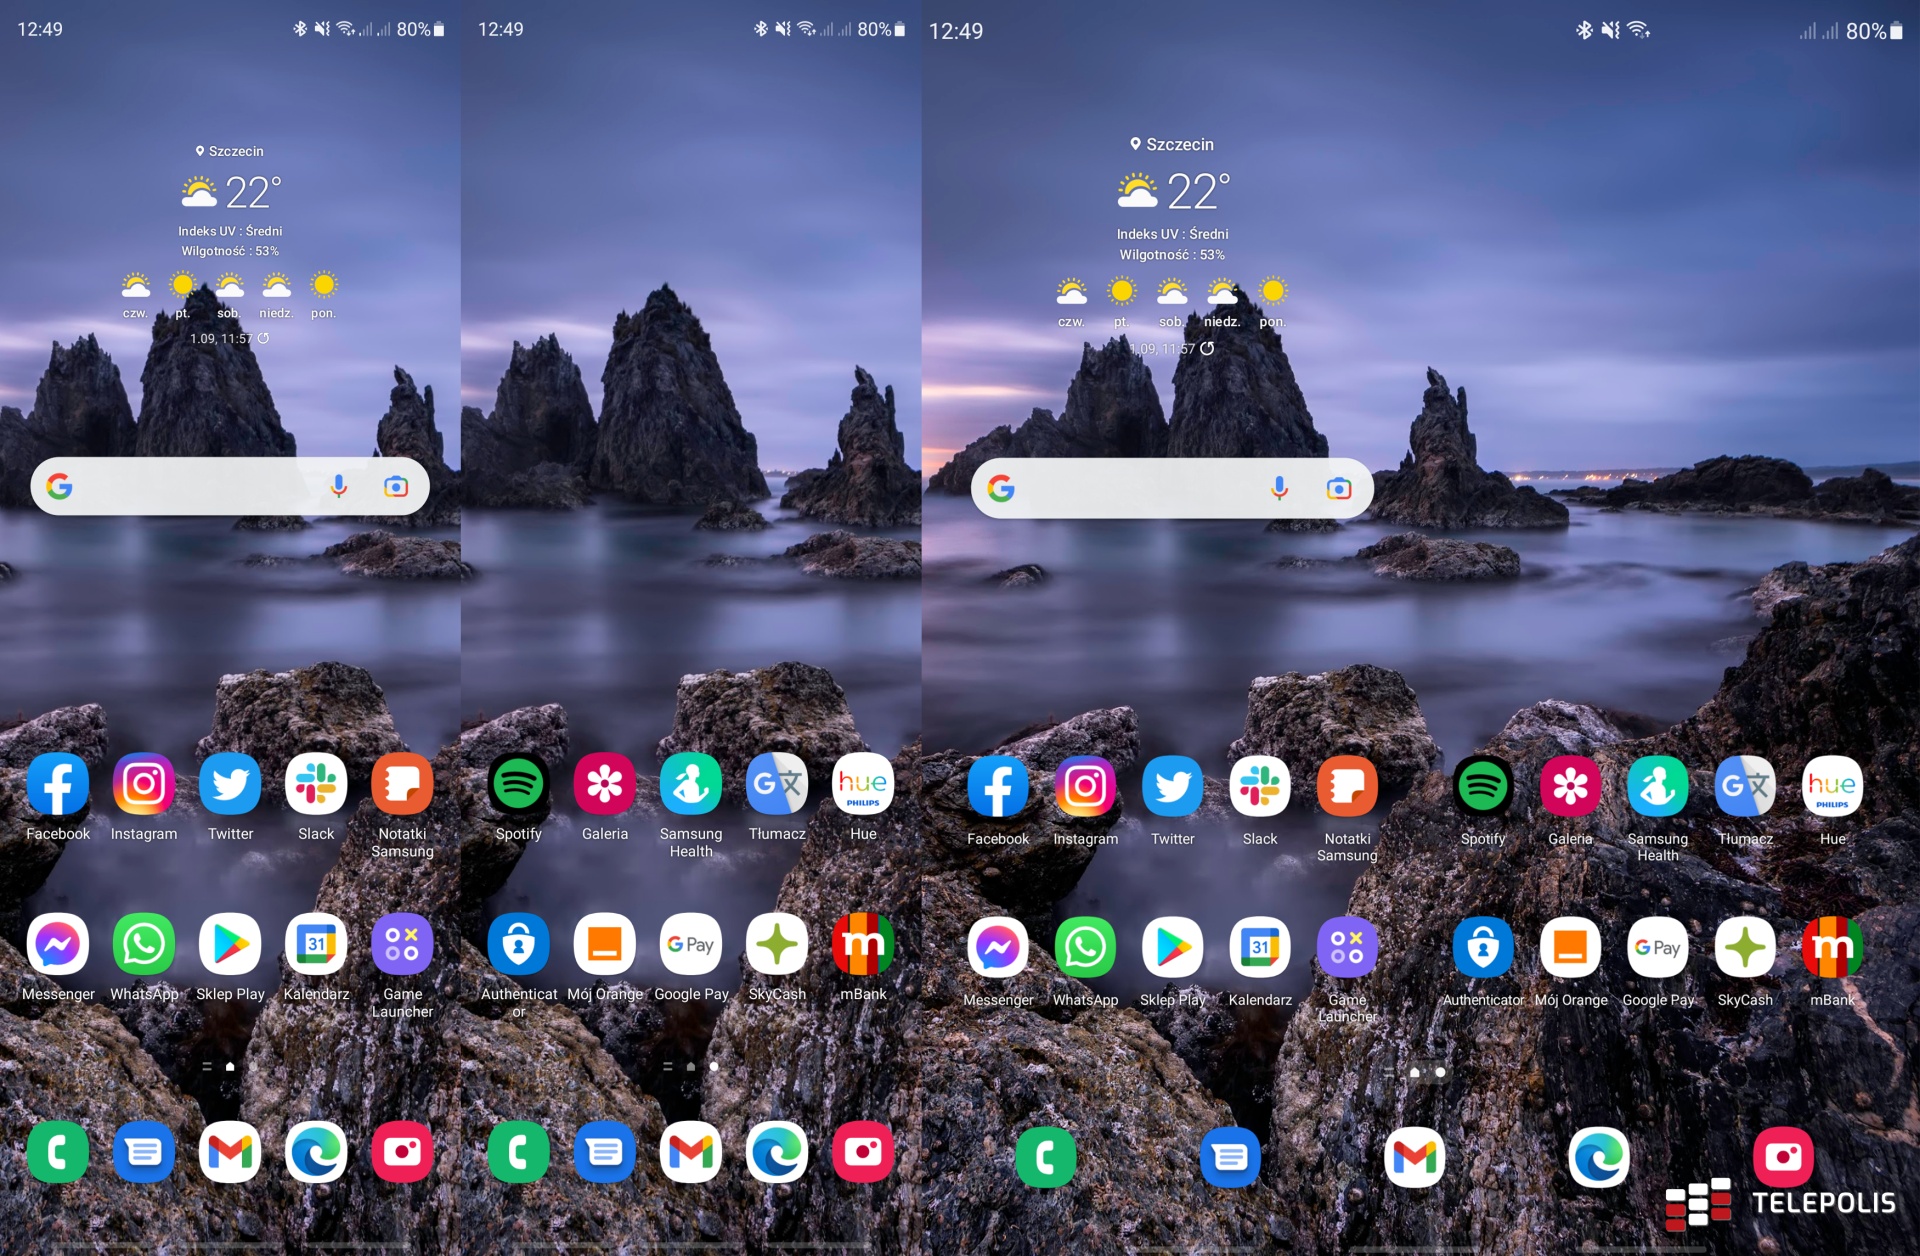Tap WhatsApp icon in the leftmost screenshot
This screenshot has height=1256, width=1920.
[144, 944]
